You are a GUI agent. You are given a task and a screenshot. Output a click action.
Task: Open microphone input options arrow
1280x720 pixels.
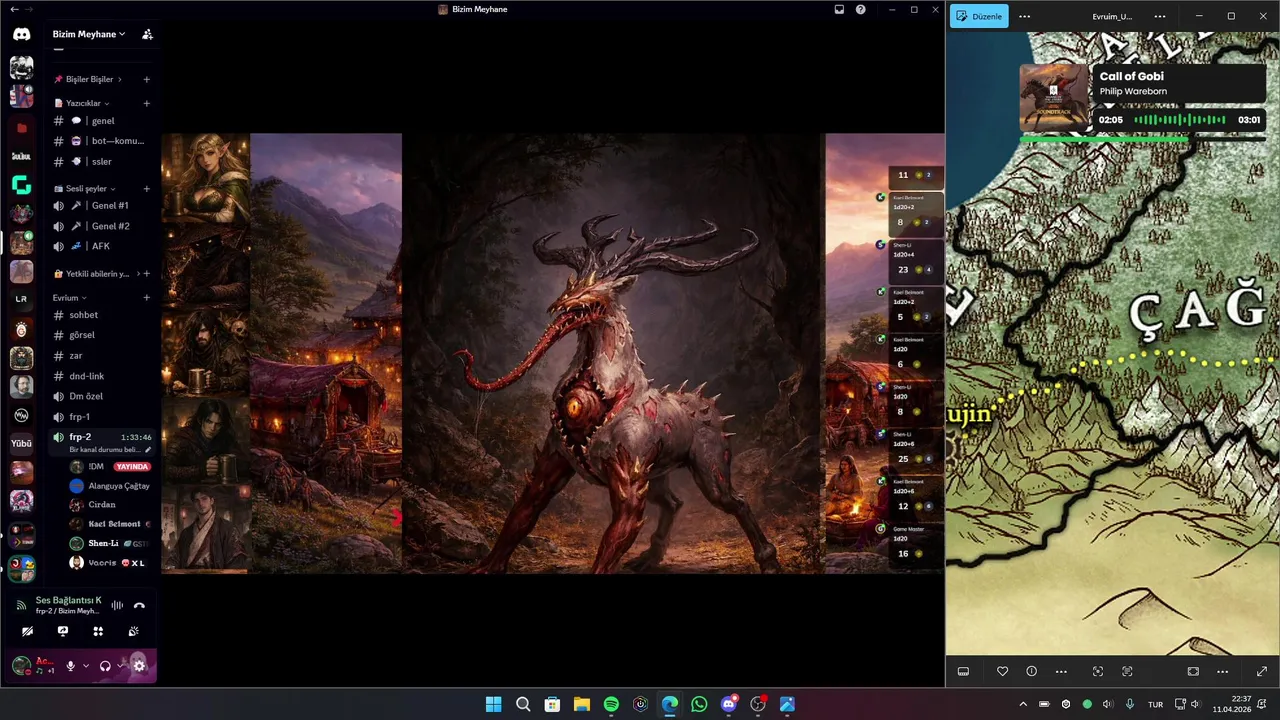point(86,666)
